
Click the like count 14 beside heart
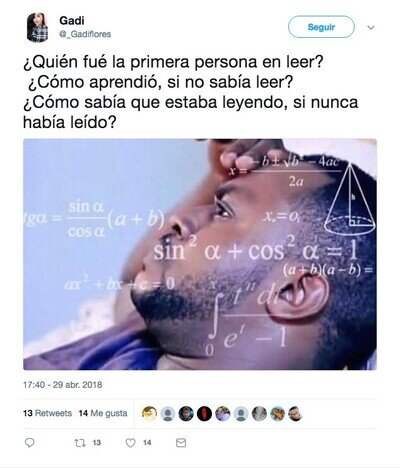coord(147,443)
